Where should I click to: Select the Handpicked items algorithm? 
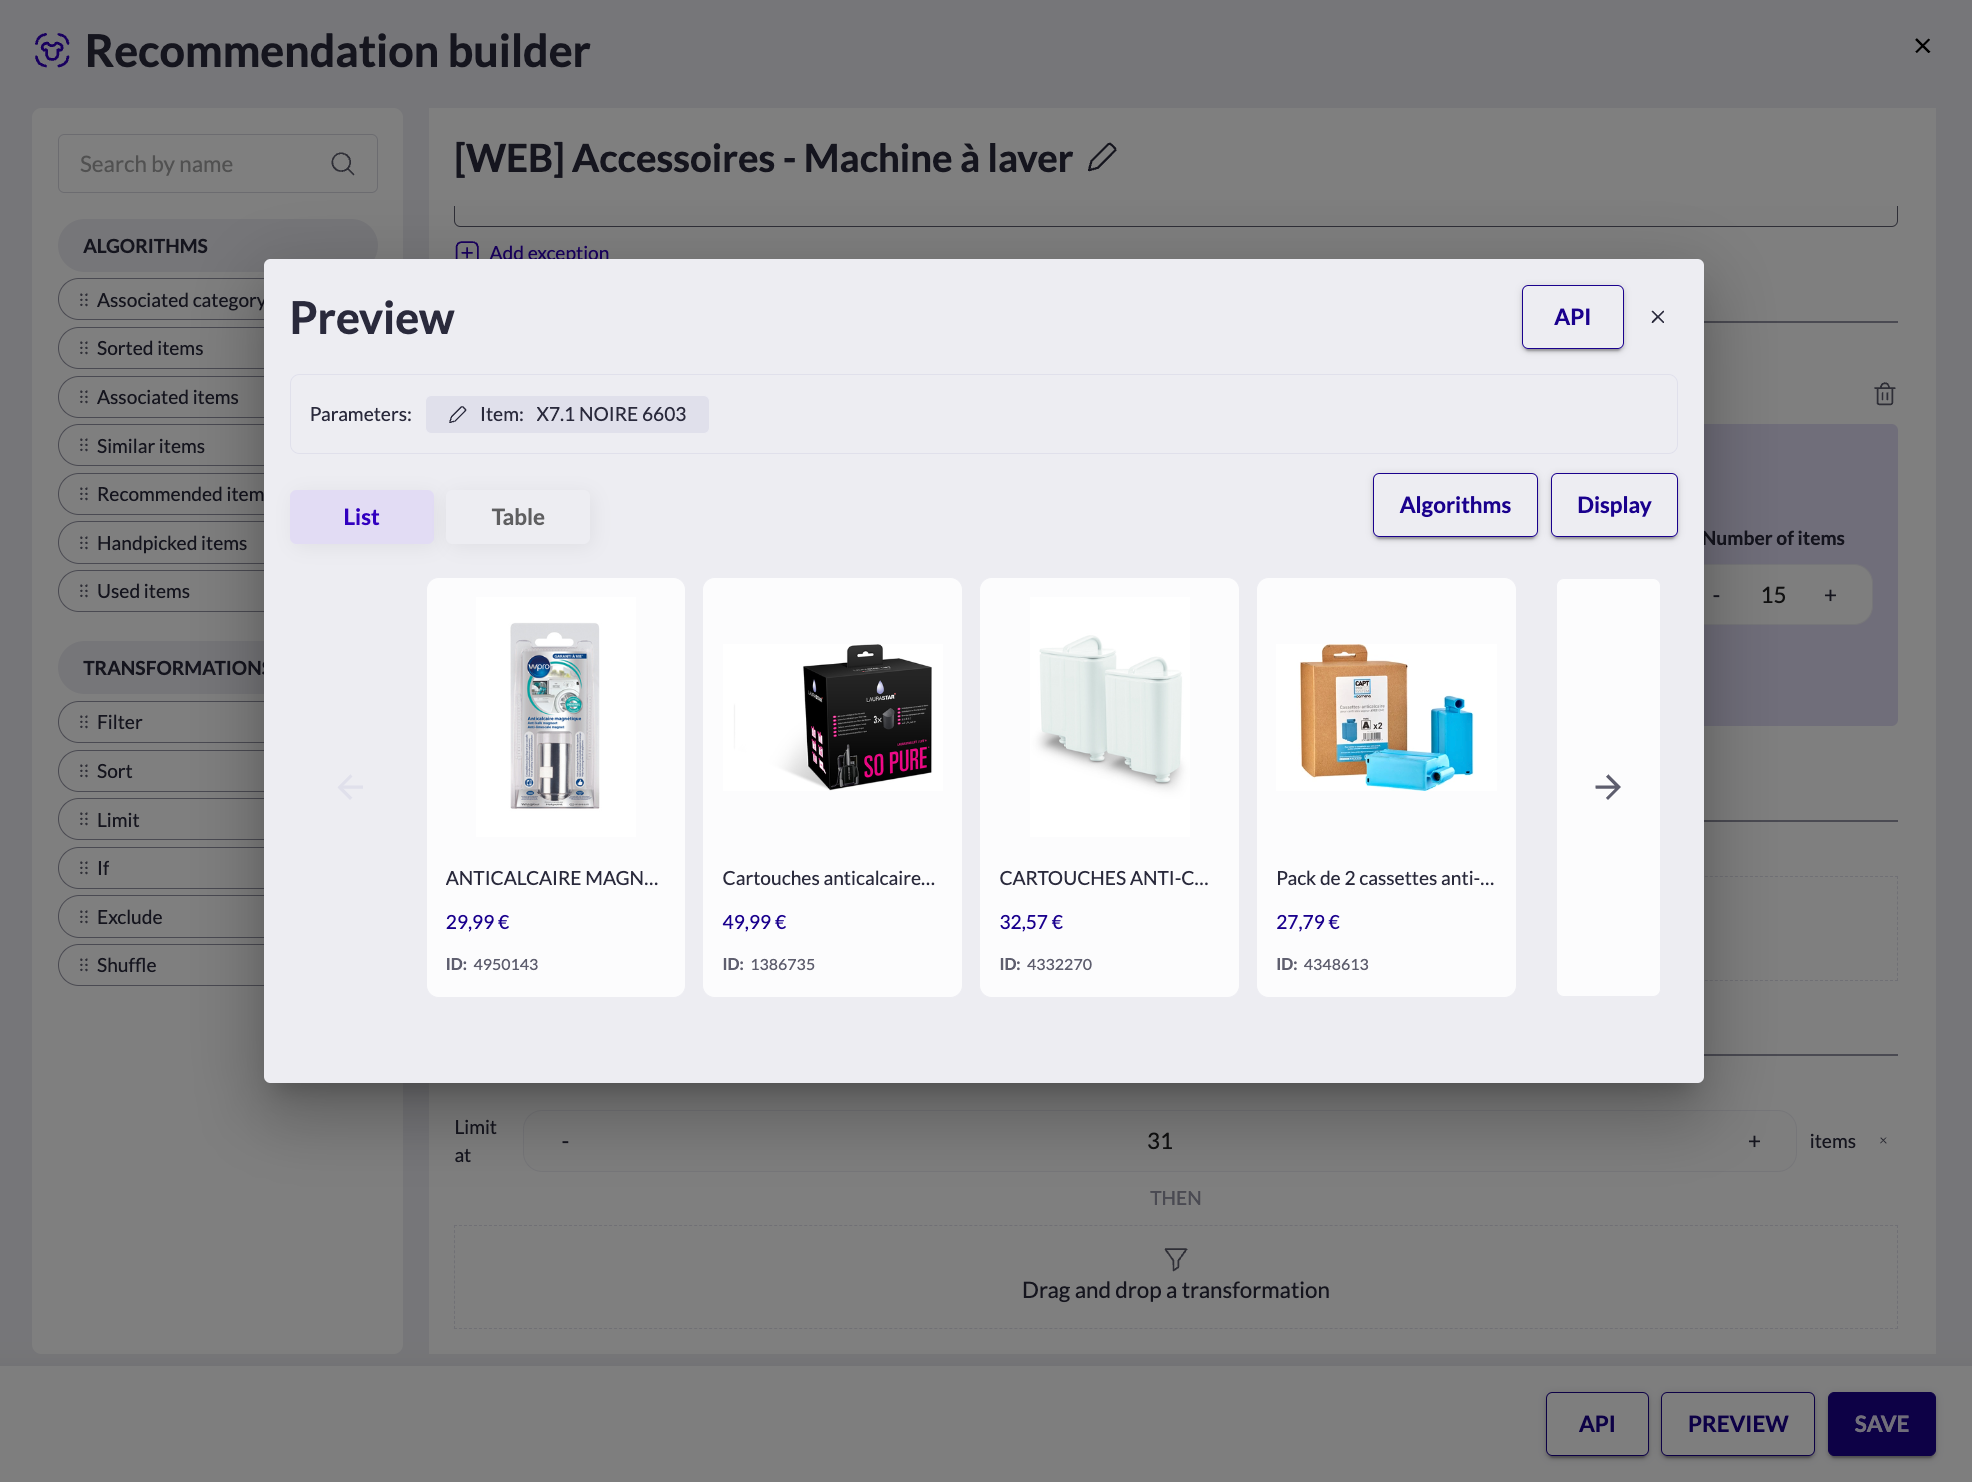(x=162, y=543)
